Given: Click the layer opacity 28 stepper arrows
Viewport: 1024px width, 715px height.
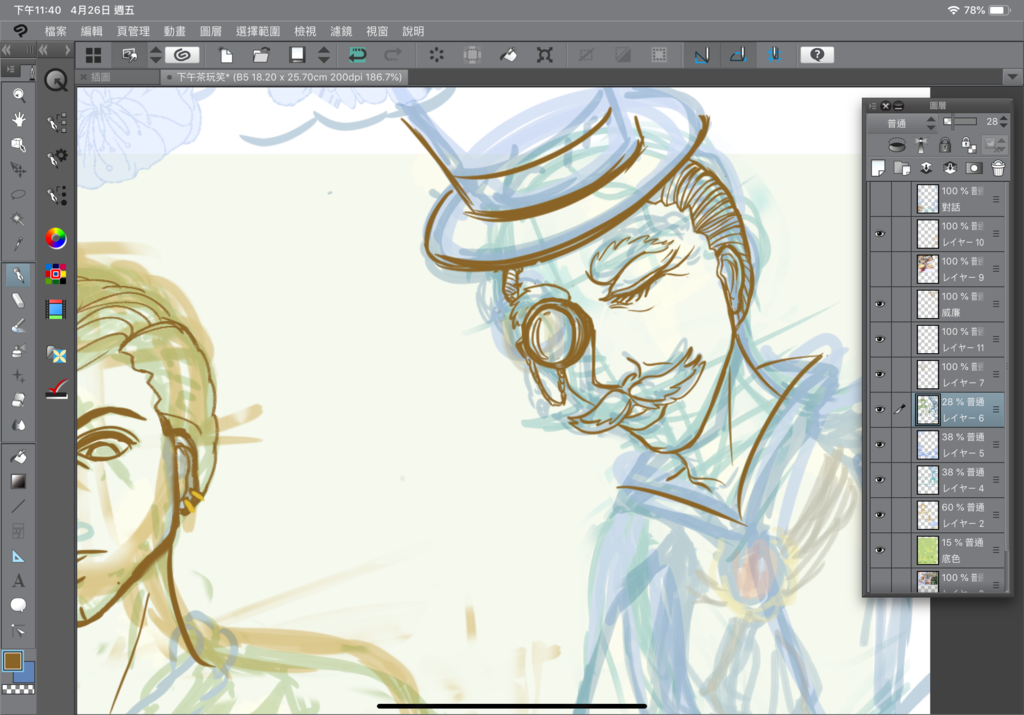Looking at the screenshot, I should point(1004,122).
